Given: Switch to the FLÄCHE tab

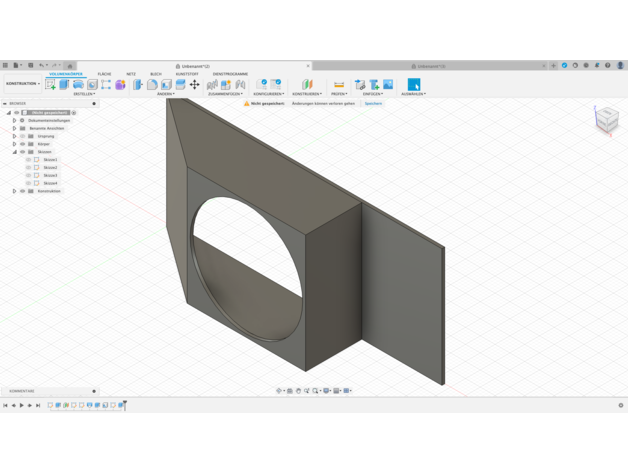Looking at the screenshot, I should coord(104,74).
